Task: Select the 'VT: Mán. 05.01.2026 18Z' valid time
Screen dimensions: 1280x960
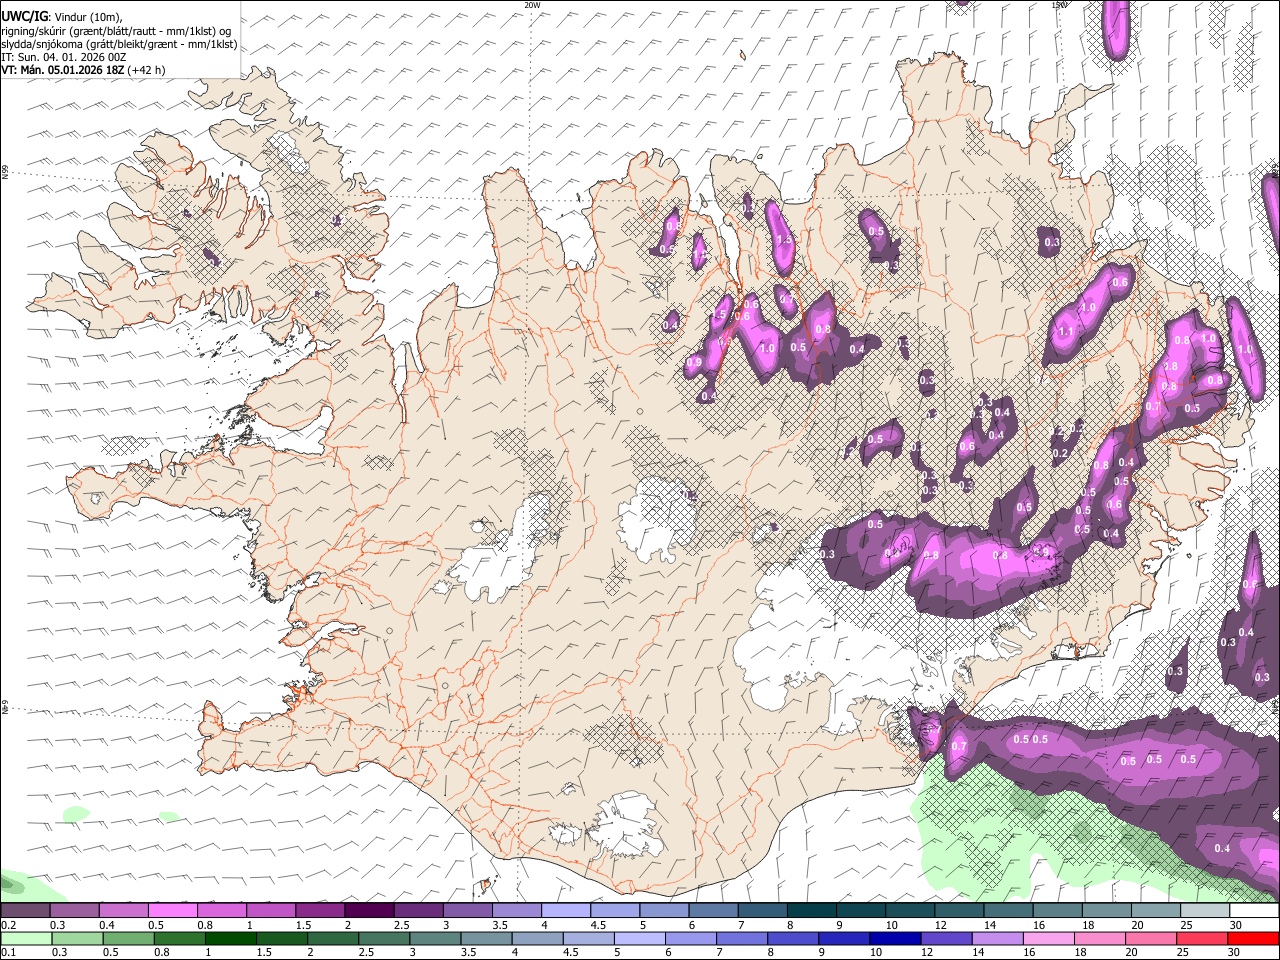Action: (62, 70)
